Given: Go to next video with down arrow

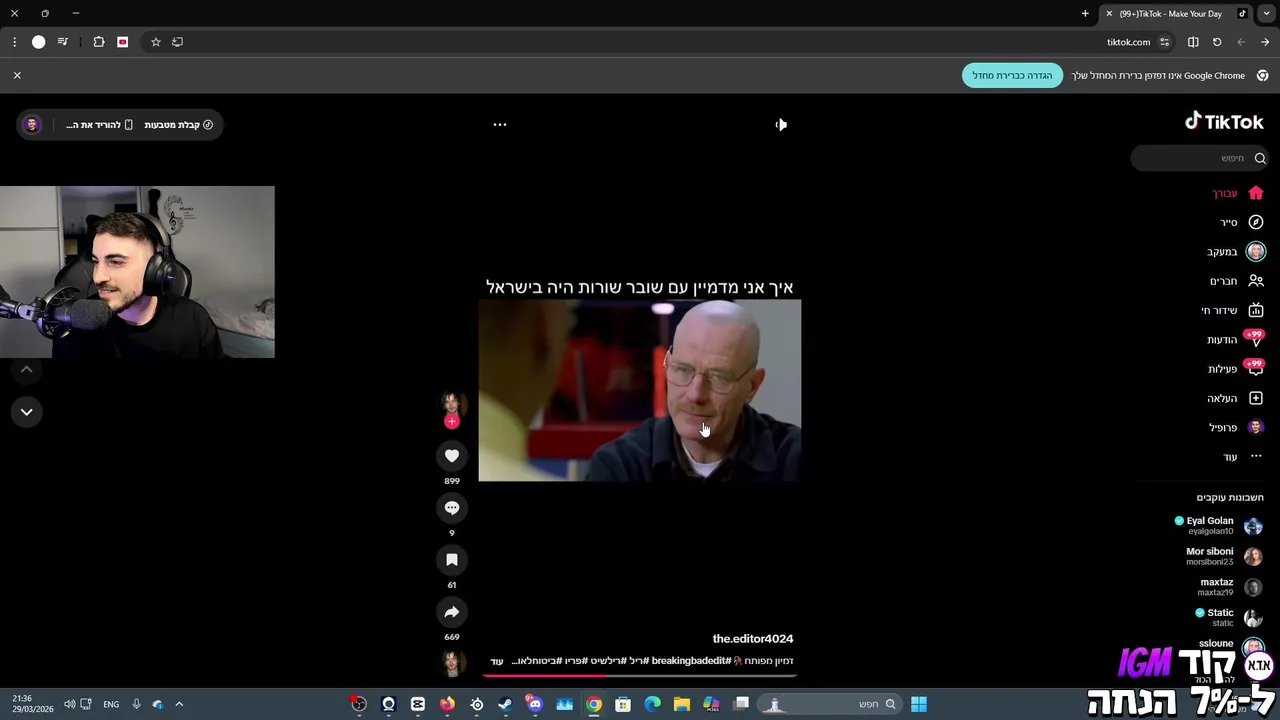Looking at the screenshot, I should (27, 412).
